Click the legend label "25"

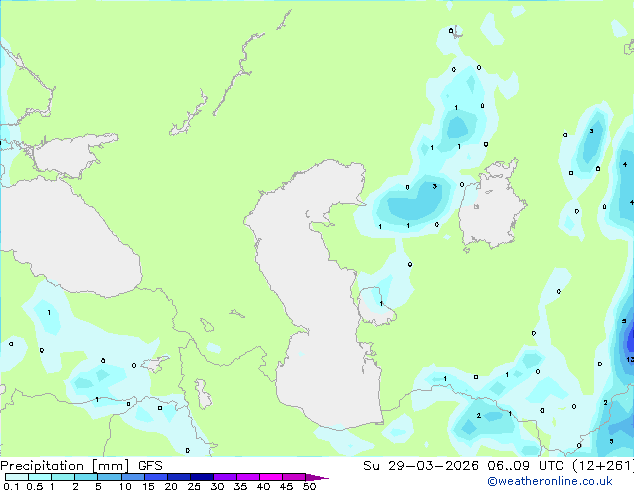tap(194, 486)
